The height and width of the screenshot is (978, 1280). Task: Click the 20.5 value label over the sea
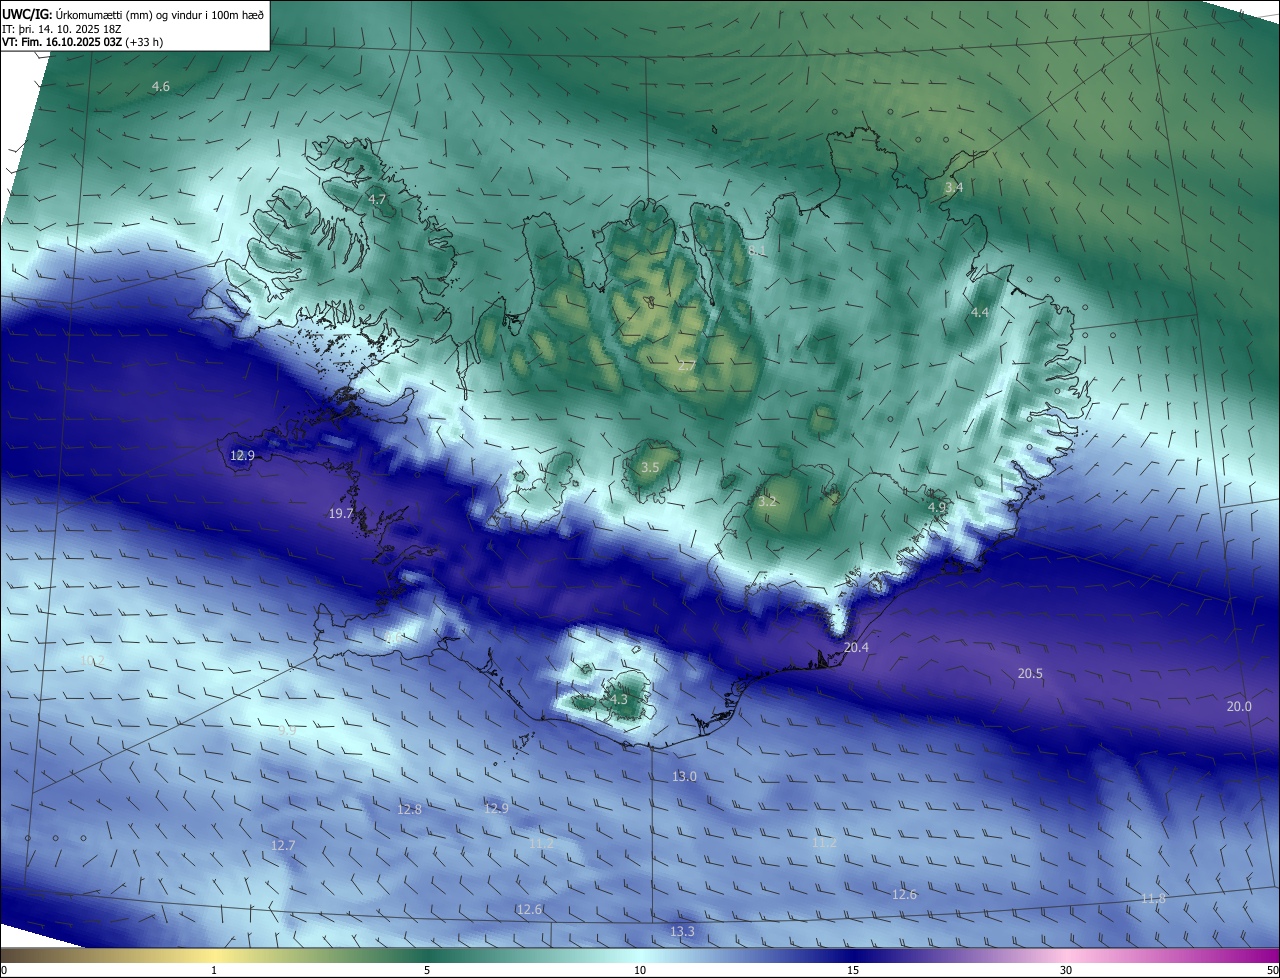(x=1030, y=674)
